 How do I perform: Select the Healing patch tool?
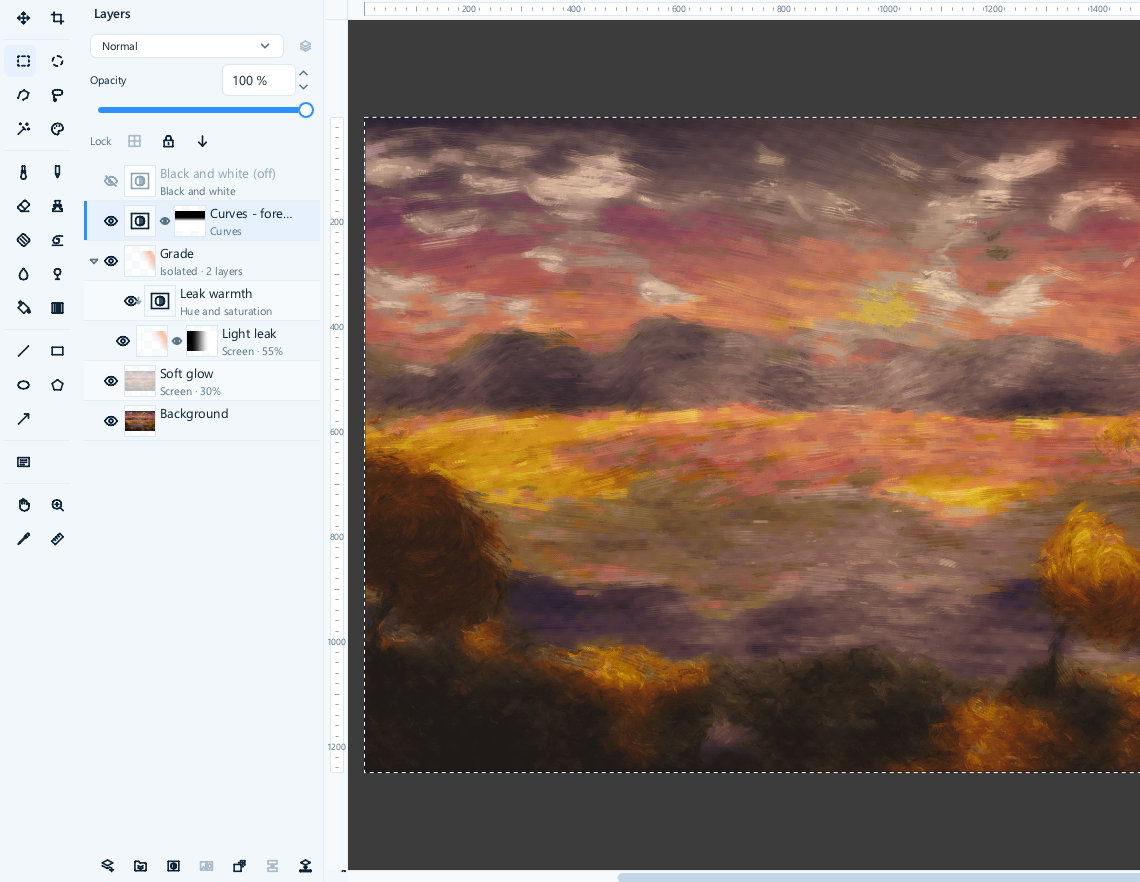click(x=23, y=240)
